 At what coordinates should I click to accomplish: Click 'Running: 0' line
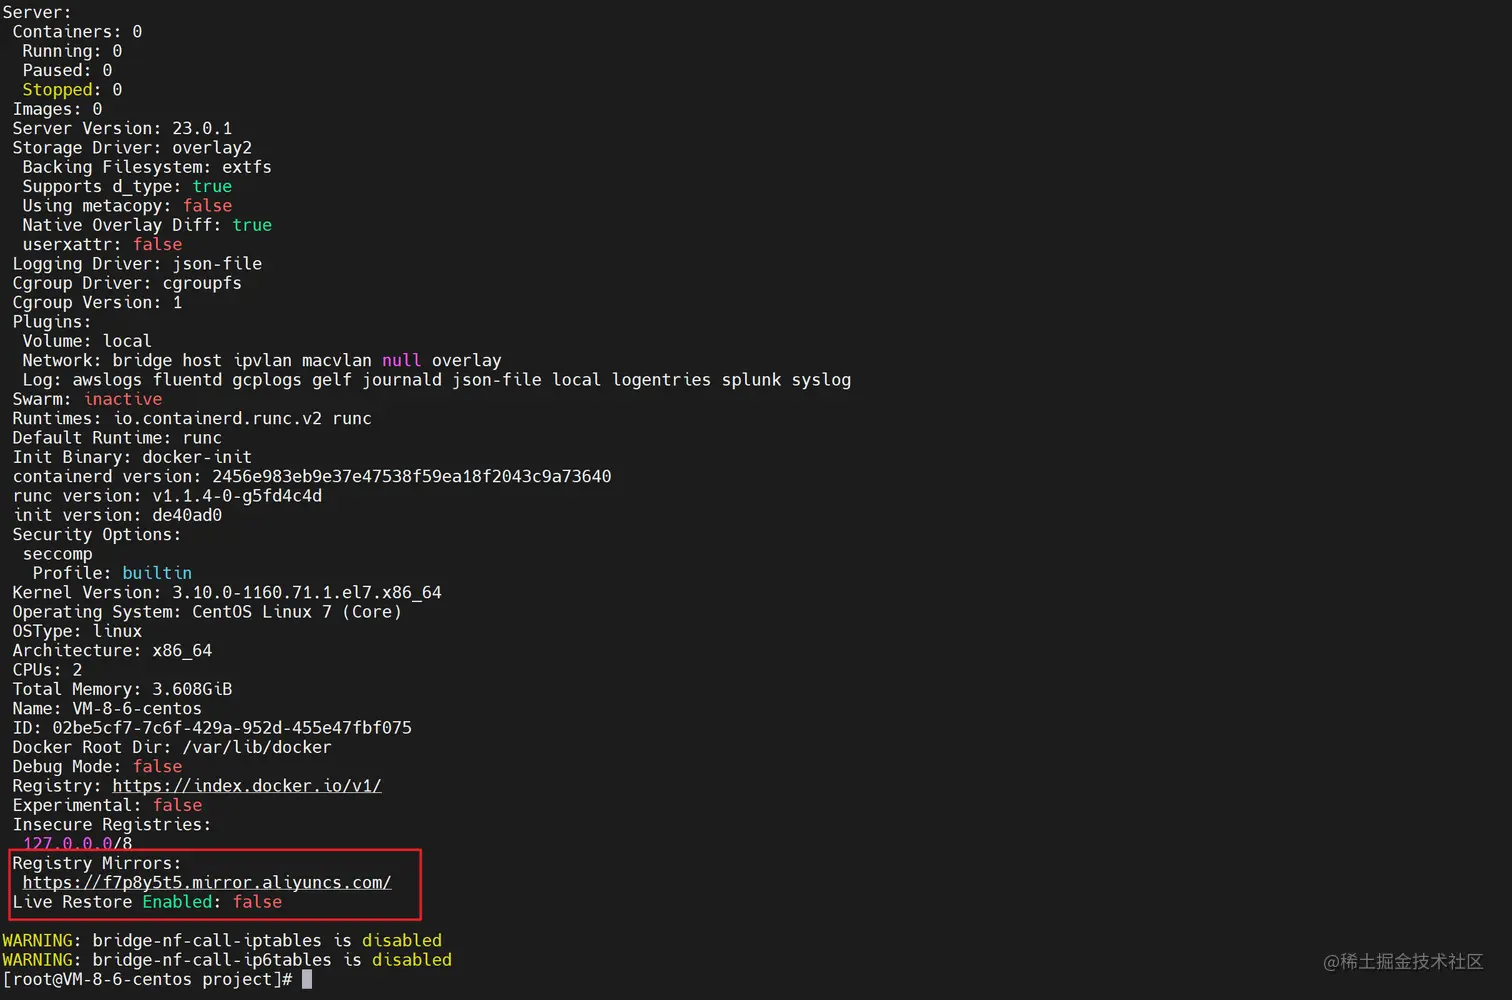72,51
